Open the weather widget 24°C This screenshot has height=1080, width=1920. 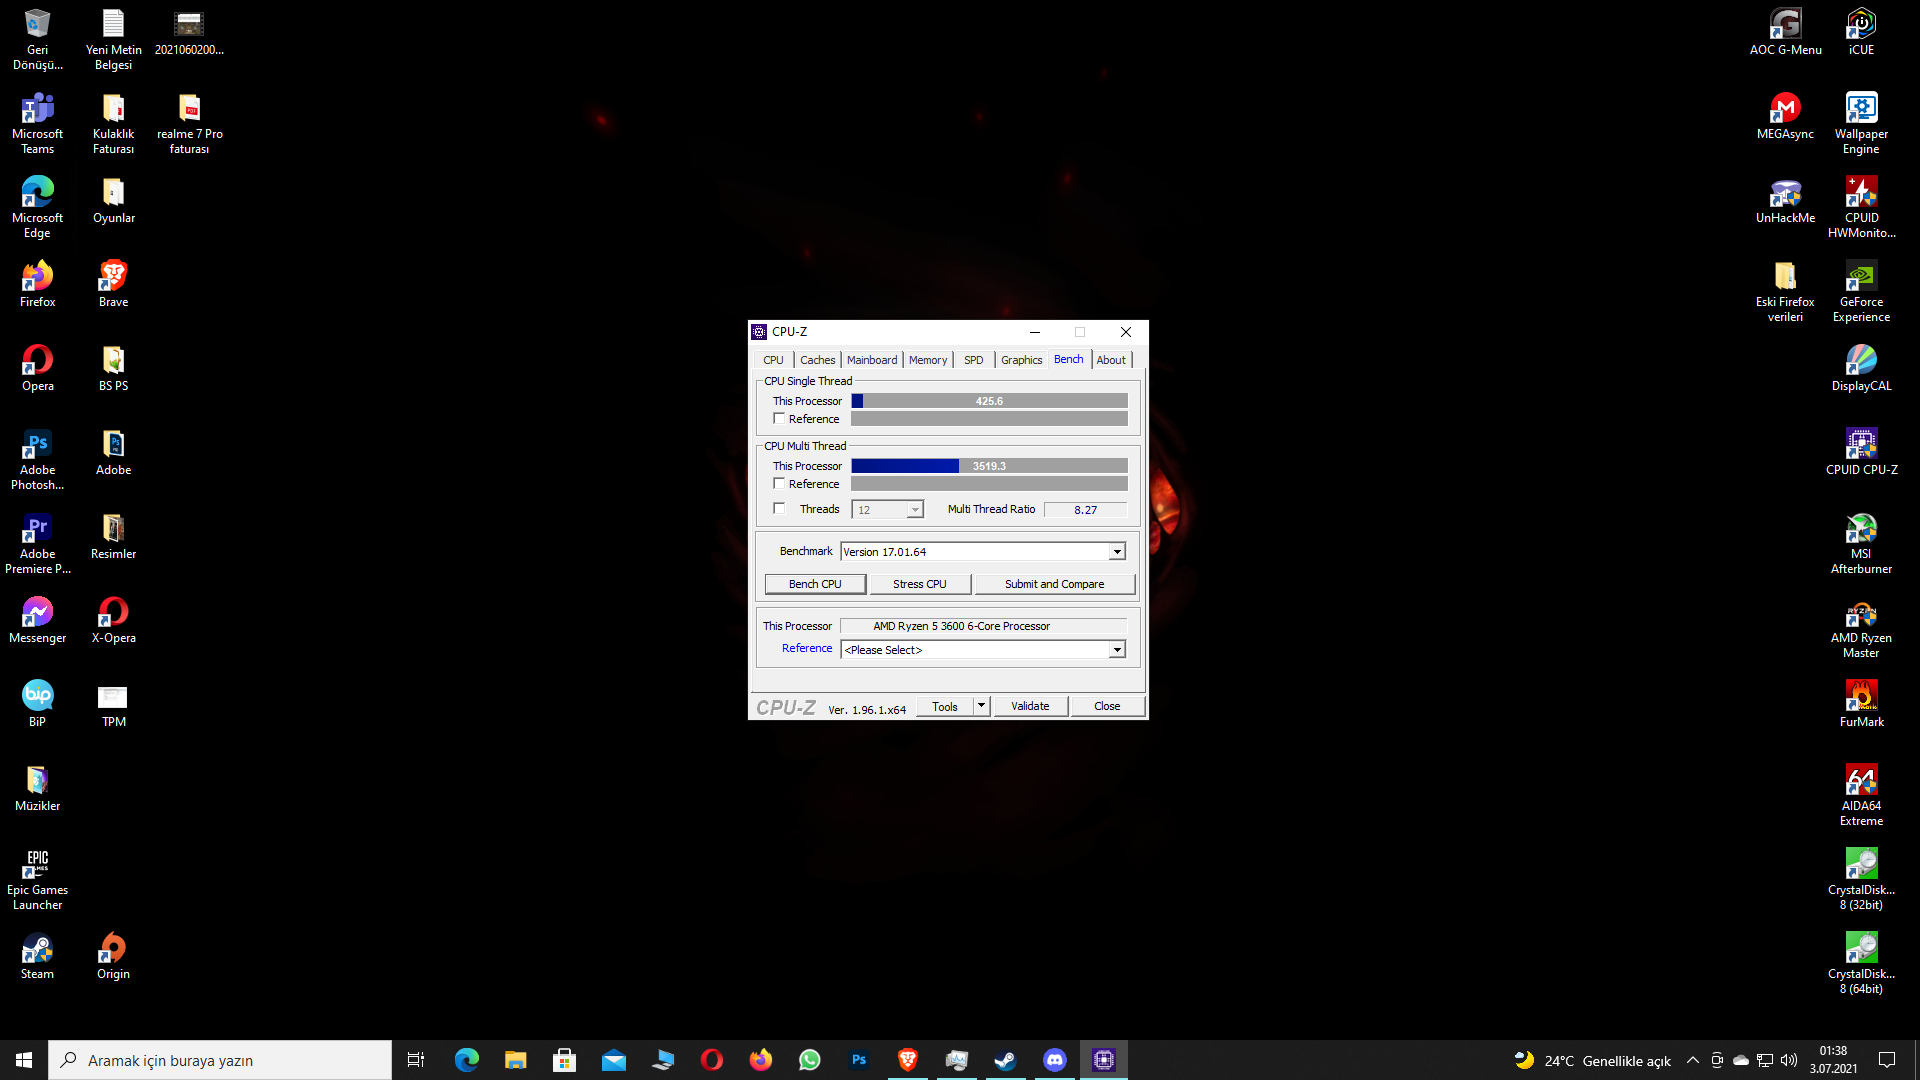(x=1592, y=1060)
